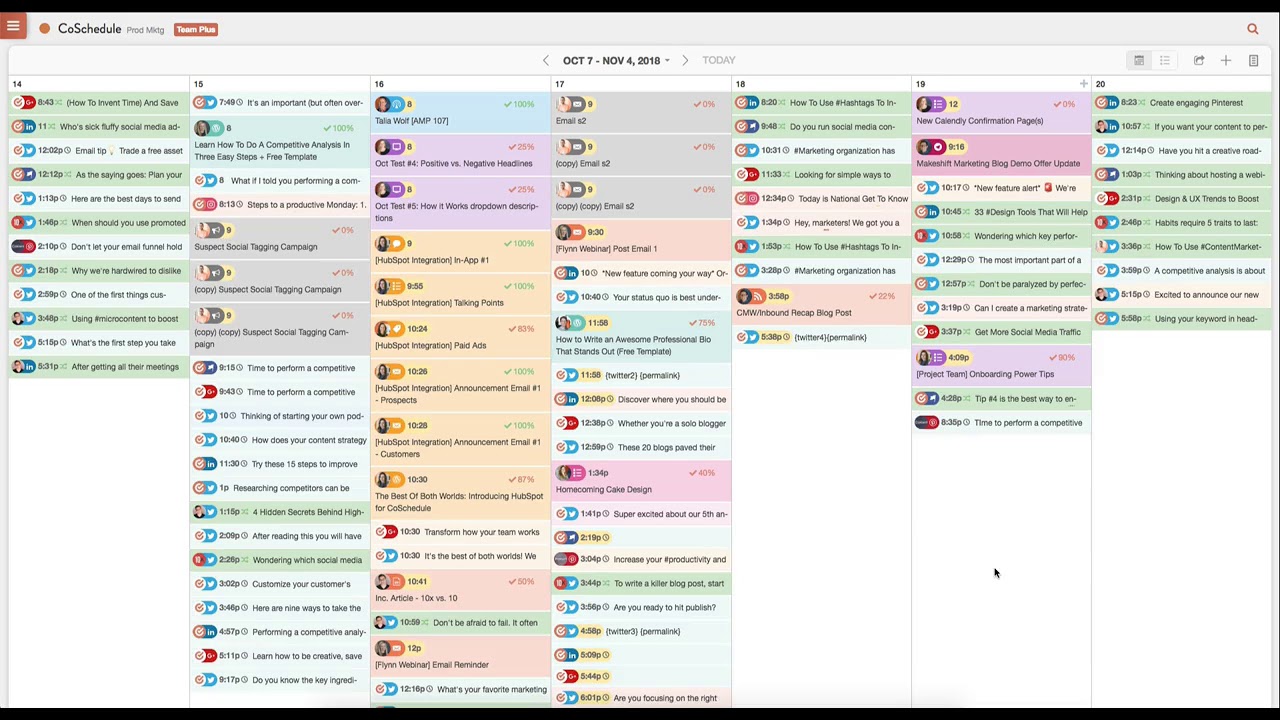Click the plus icon to create
Image resolution: width=1280 pixels, height=720 pixels.
pos(1226,61)
